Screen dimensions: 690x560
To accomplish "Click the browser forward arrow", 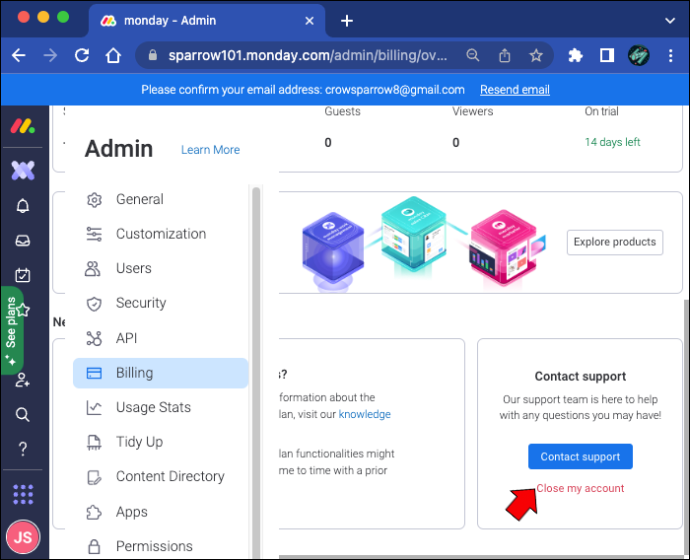I will 50,55.
